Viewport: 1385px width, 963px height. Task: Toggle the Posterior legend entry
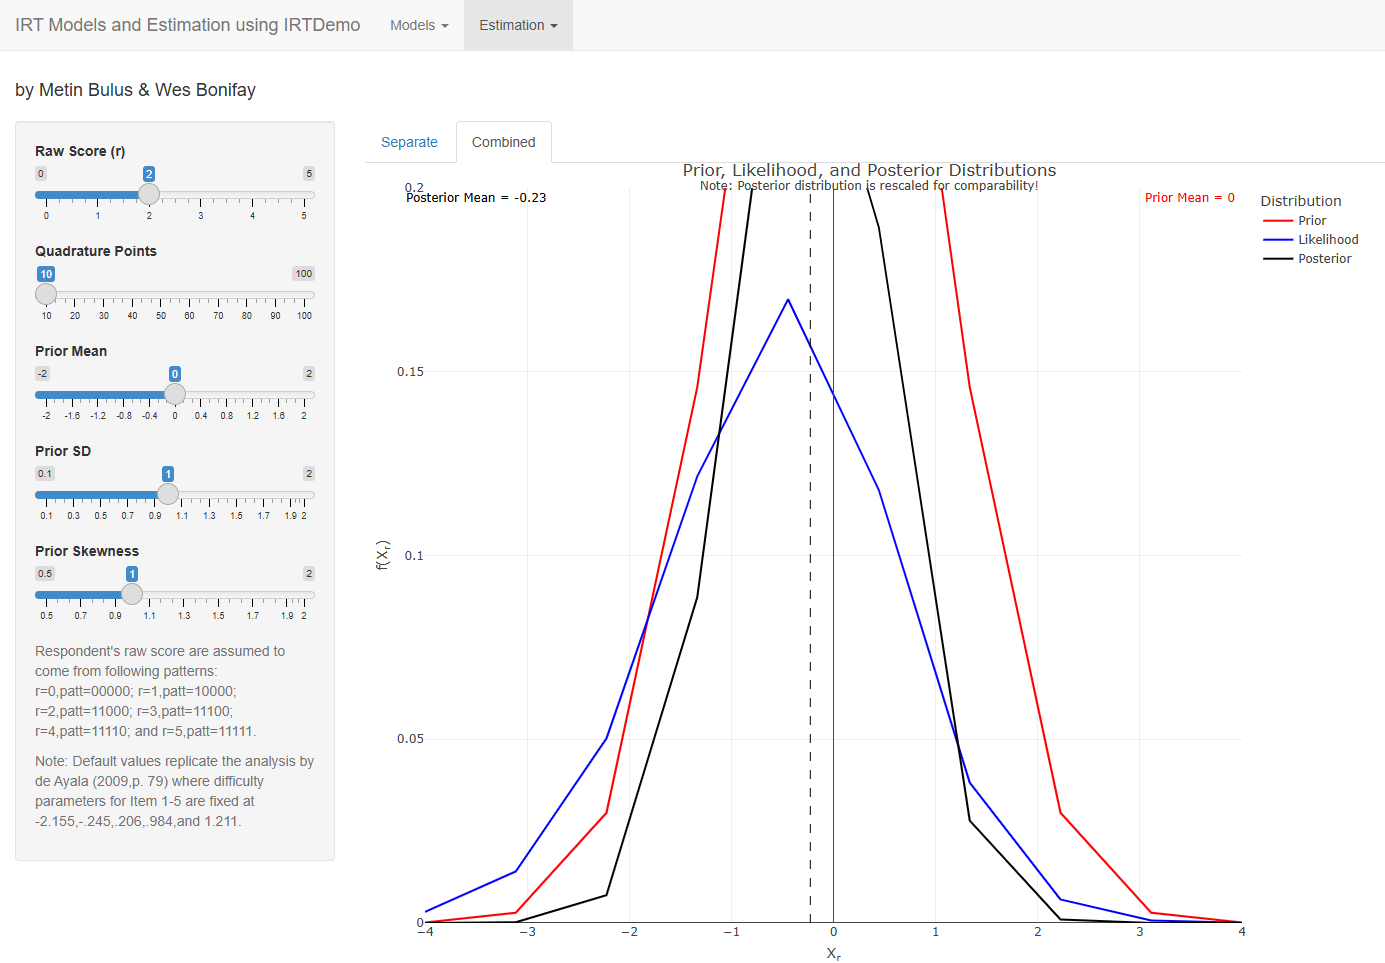(1307, 259)
